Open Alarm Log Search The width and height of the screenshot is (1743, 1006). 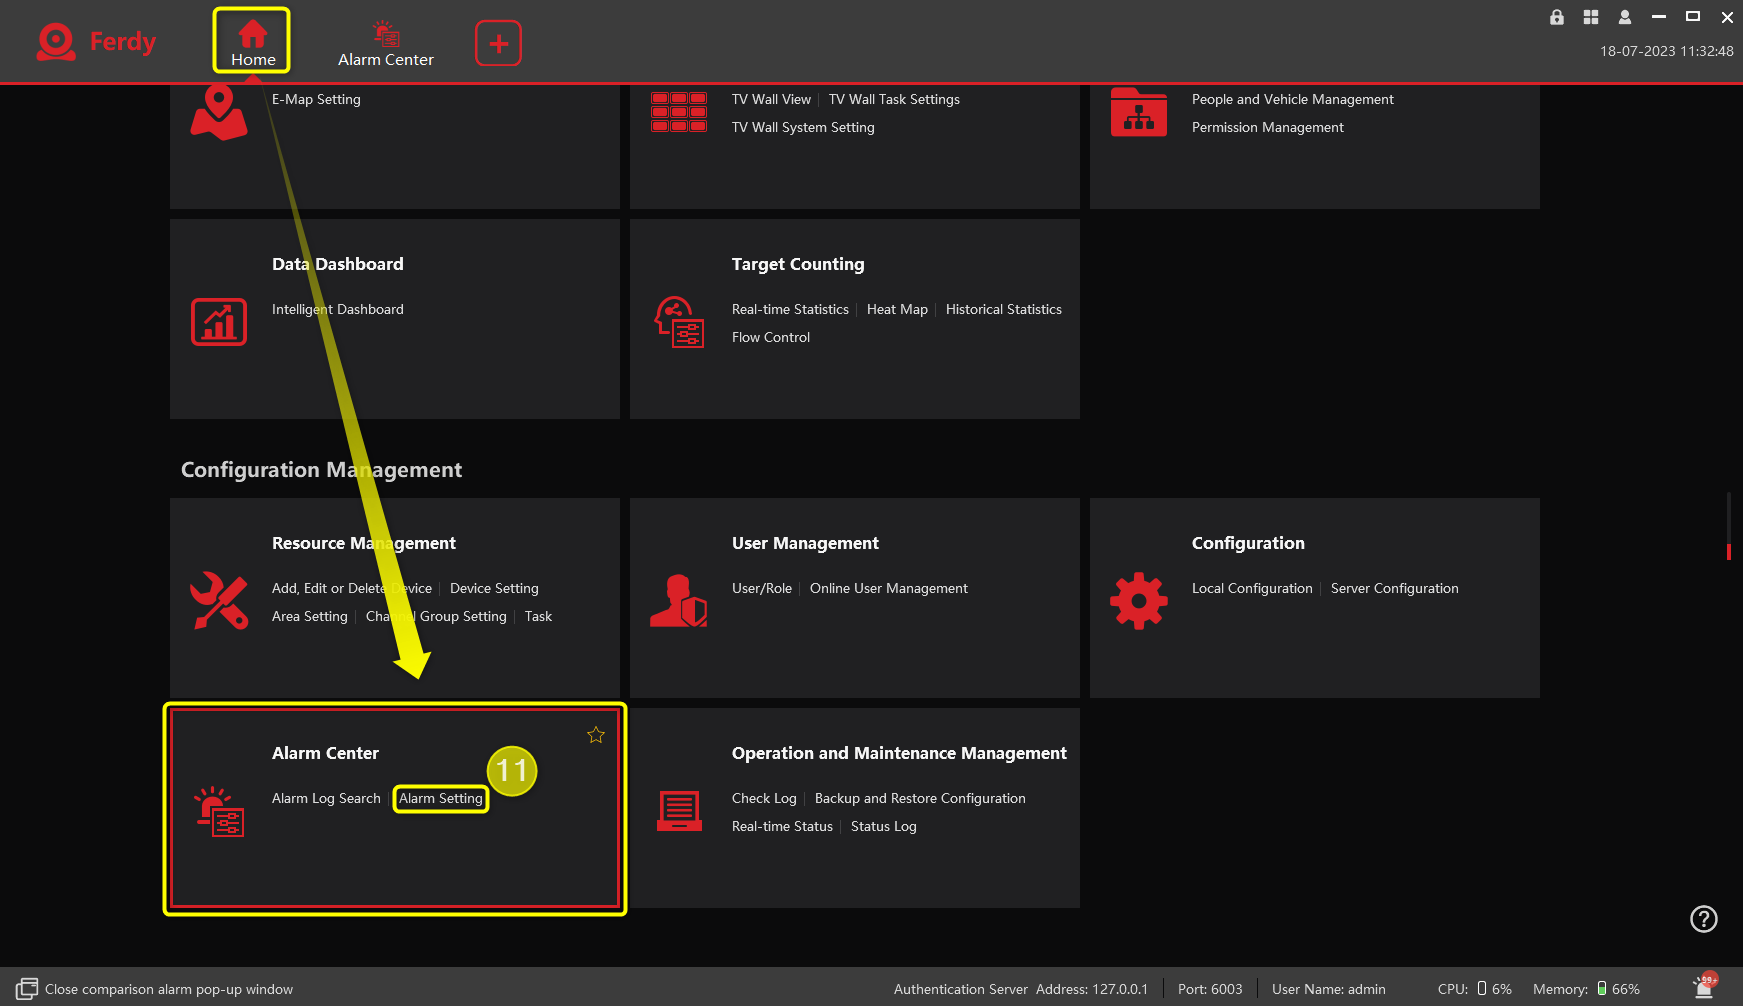point(326,798)
